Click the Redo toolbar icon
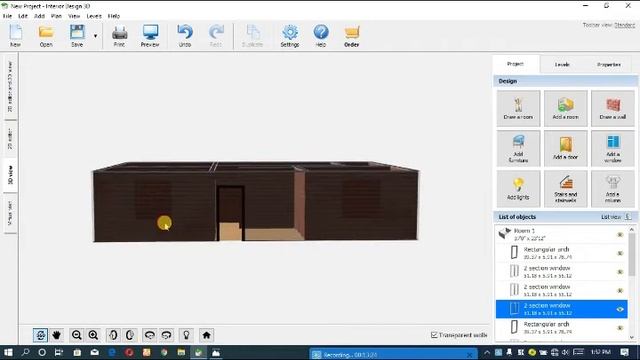640x360 pixels. 216,36
